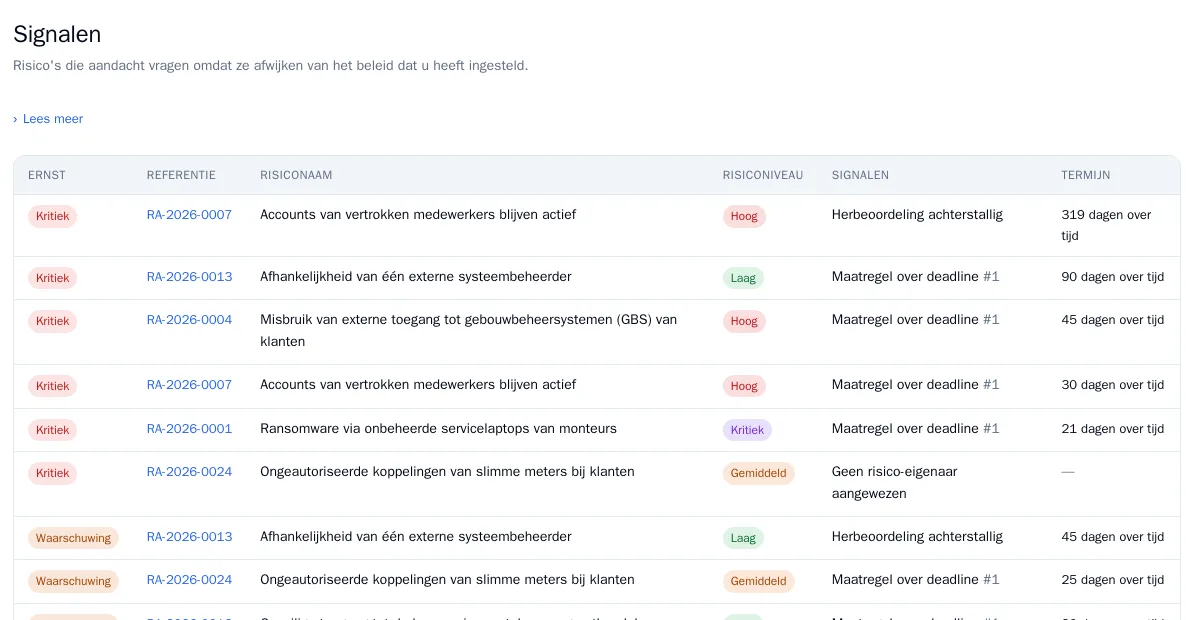Sort by the Signalen column header
Image resolution: width=1200 pixels, height=620 pixels.
pos(860,175)
